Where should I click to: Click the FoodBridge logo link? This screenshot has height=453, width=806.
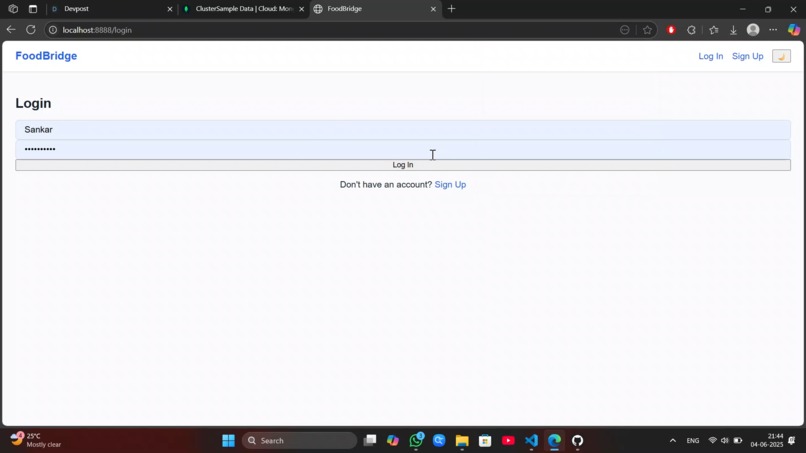click(x=46, y=56)
